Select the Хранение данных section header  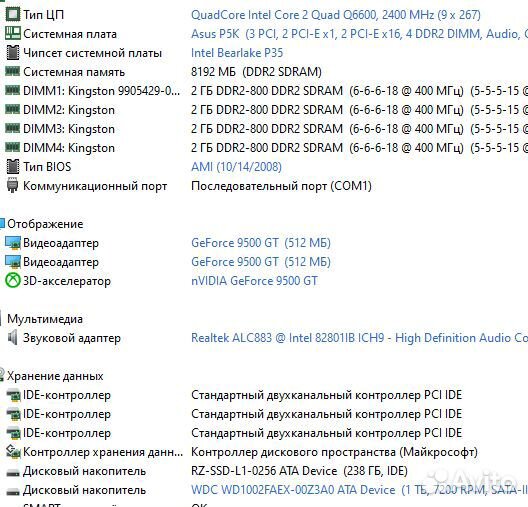point(55,376)
